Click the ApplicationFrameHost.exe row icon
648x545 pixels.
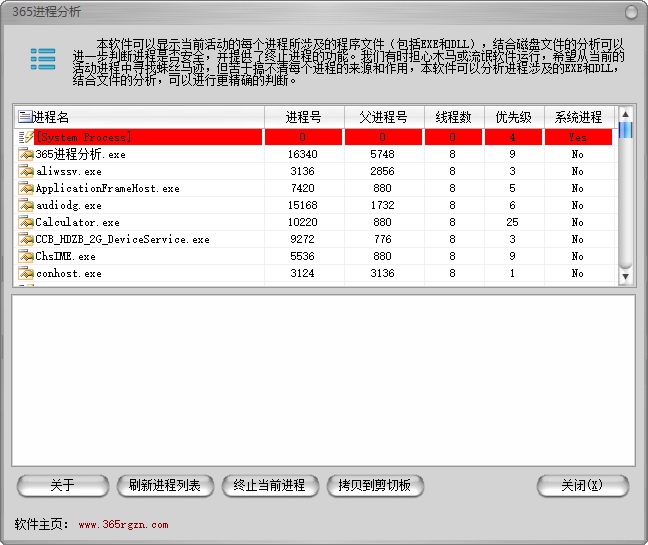click(26, 188)
